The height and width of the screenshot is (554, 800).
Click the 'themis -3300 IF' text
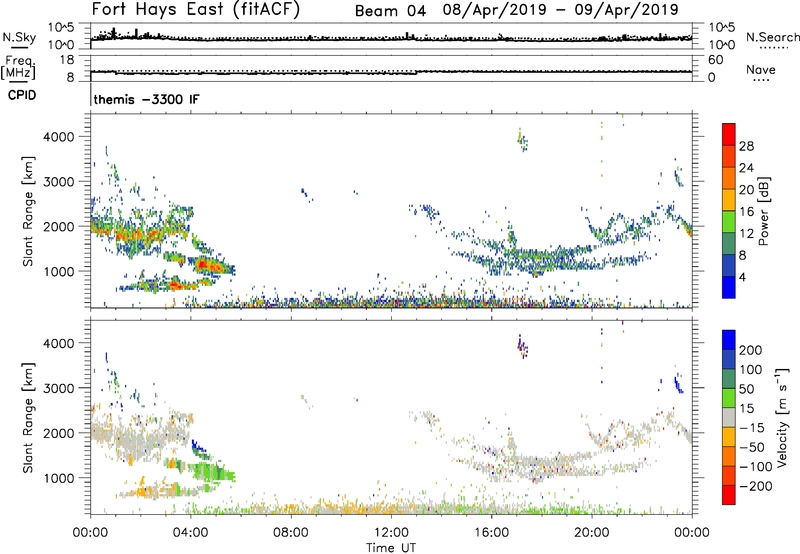click(147, 99)
